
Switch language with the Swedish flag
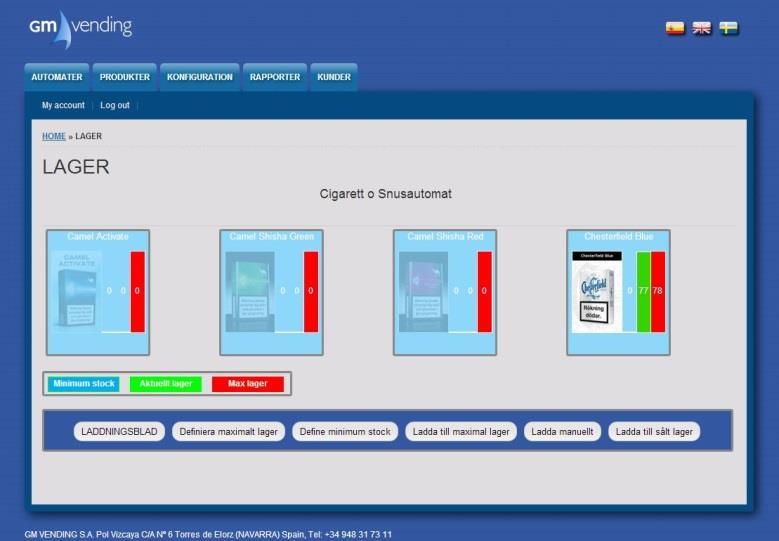click(x=729, y=28)
